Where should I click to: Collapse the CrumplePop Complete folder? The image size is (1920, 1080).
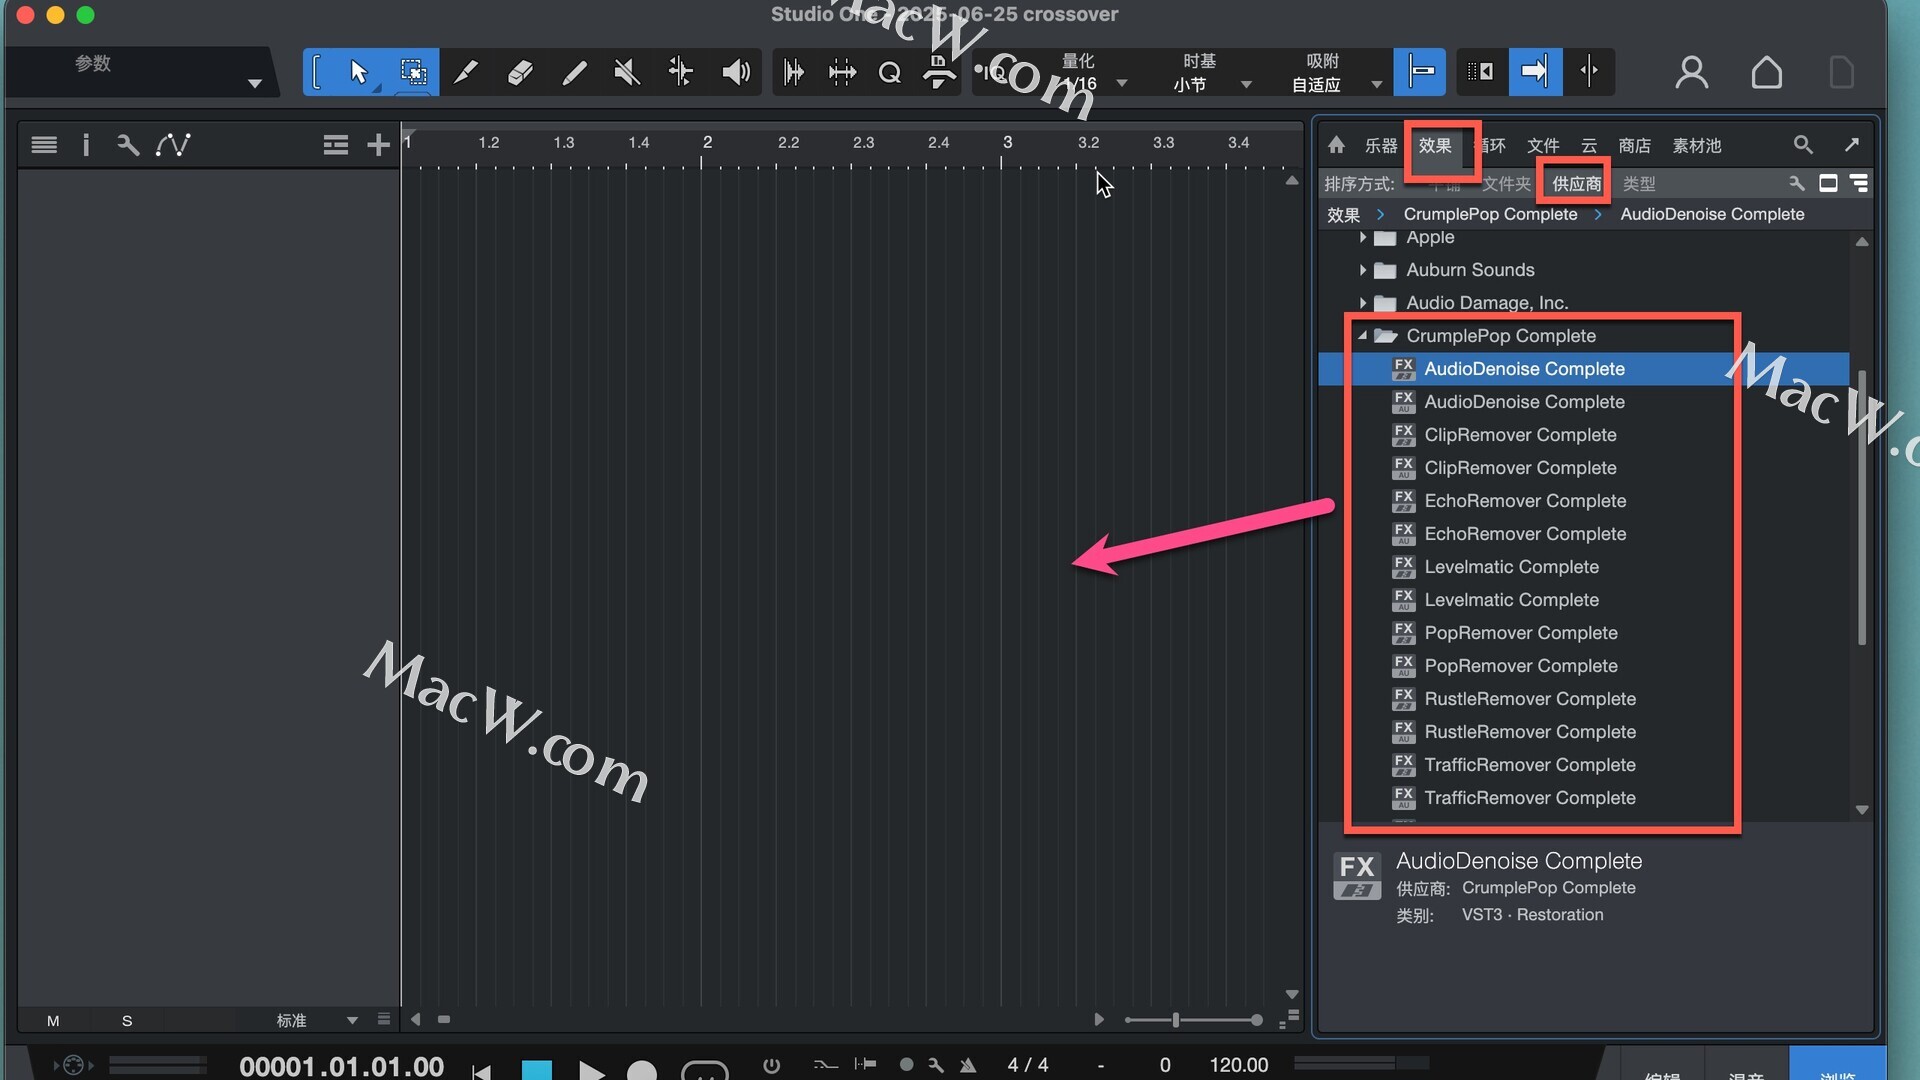pyautogui.click(x=1362, y=336)
